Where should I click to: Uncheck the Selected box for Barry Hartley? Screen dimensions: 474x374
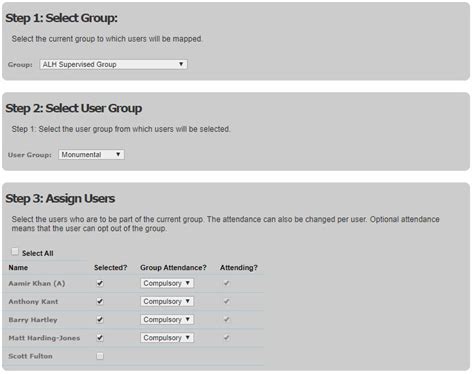click(x=100, y=320)
